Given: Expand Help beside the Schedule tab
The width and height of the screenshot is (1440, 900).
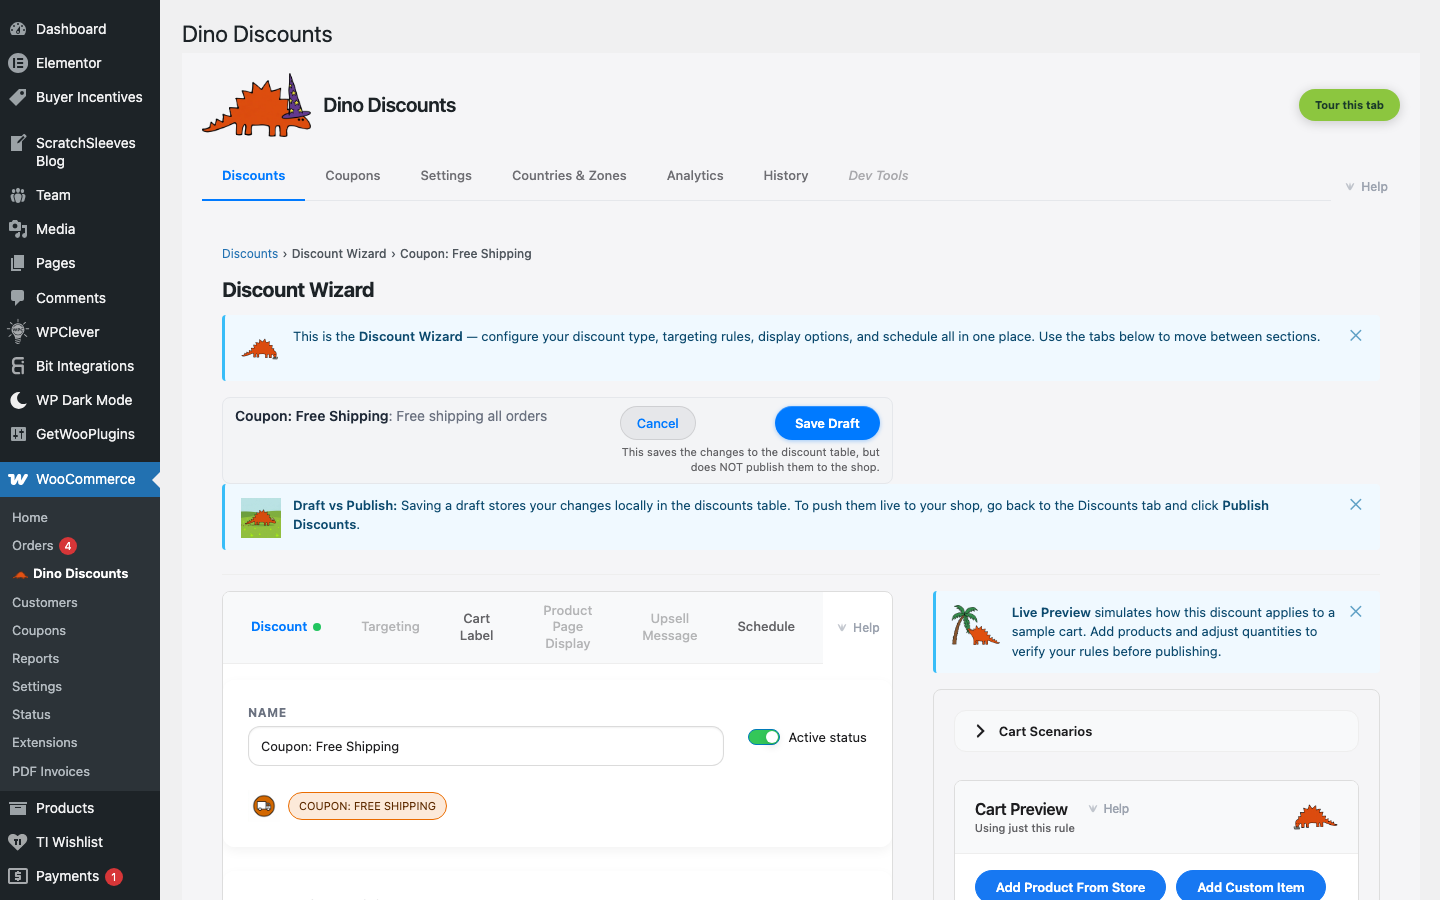Looking at the screenshot, I should pos(858,628).
